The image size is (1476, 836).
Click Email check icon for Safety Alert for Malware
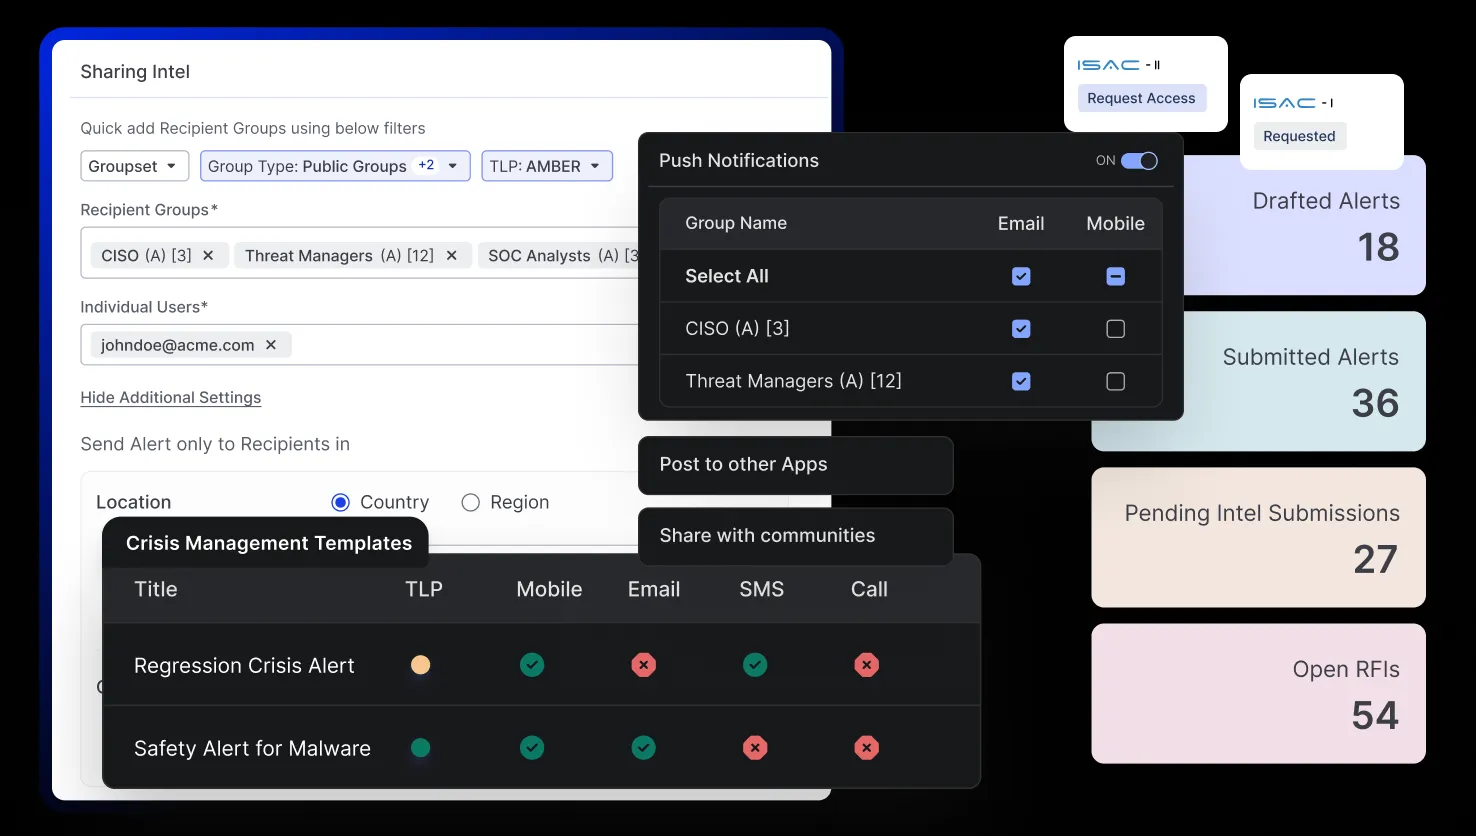644,748
